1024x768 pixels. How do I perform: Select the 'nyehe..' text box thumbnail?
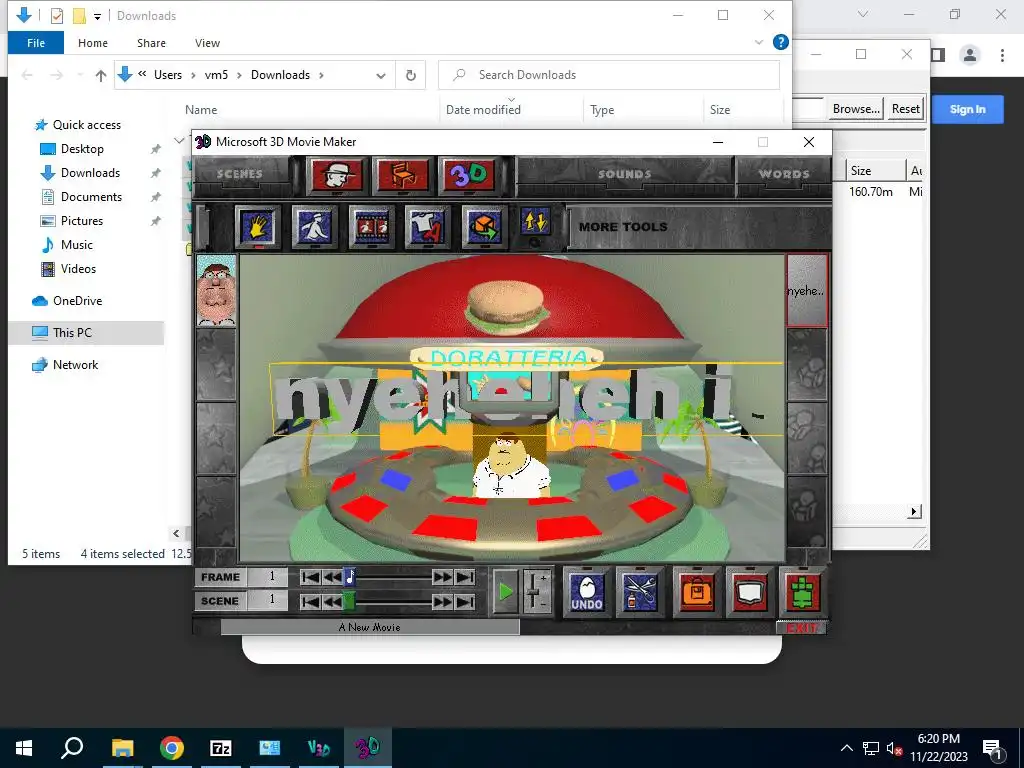click(x=807, y=291)
